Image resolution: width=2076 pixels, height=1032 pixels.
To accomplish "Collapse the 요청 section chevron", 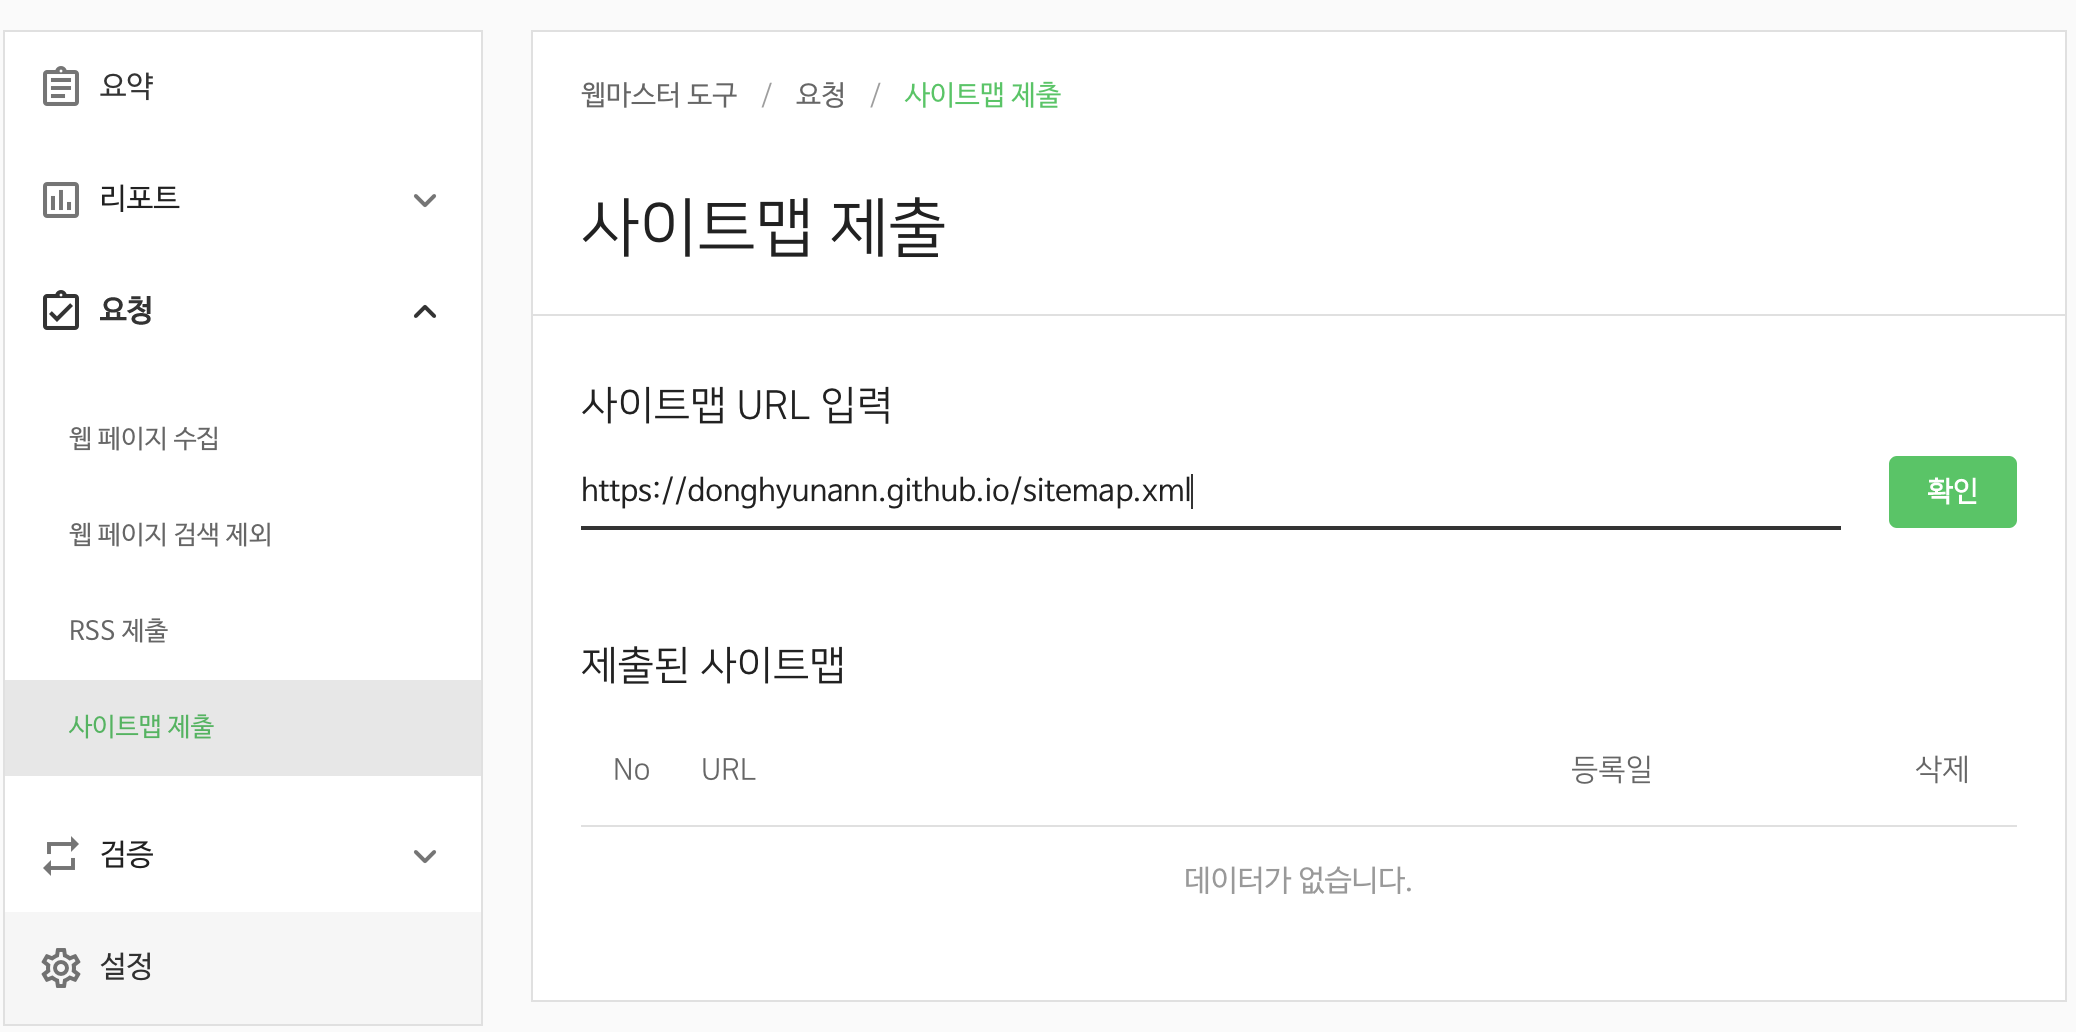I will point(425,312).
